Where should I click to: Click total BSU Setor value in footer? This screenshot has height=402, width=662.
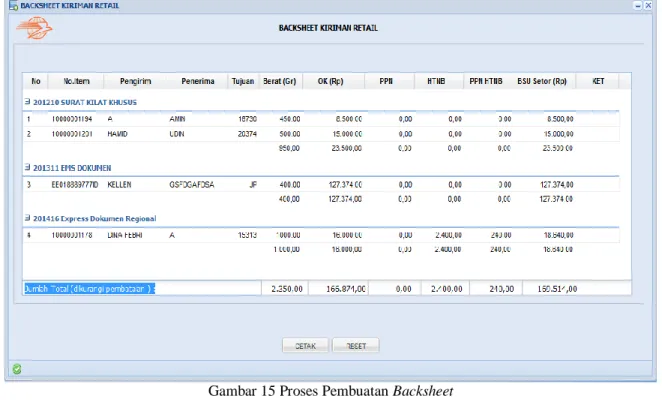pos(557,289)
